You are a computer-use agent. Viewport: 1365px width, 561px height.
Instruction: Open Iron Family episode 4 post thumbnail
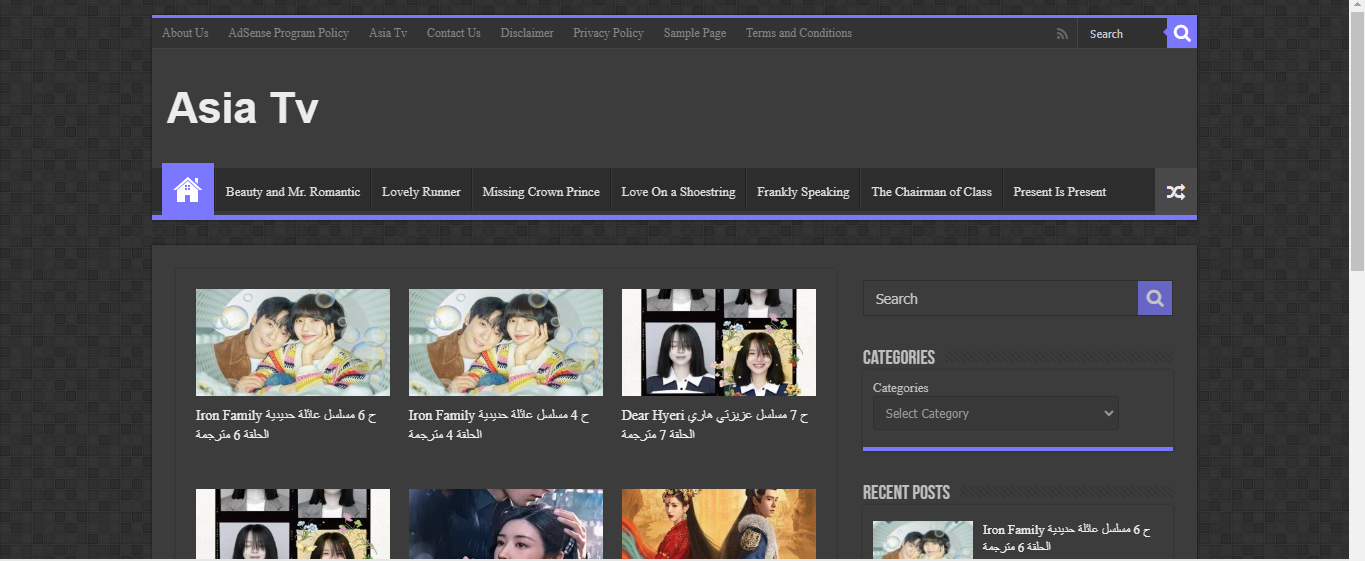506,343
